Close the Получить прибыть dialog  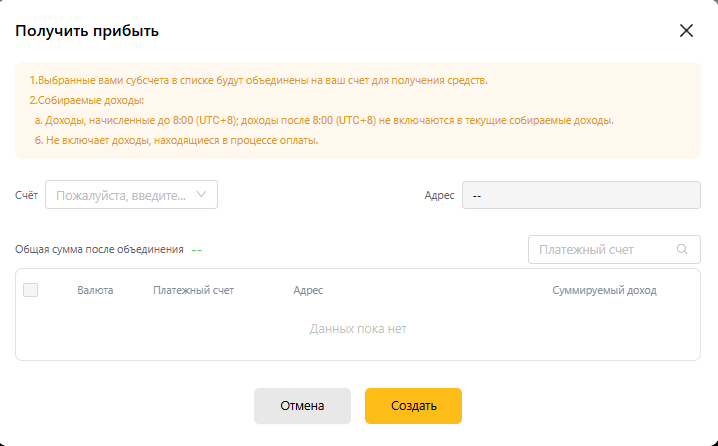coord(686,30)
